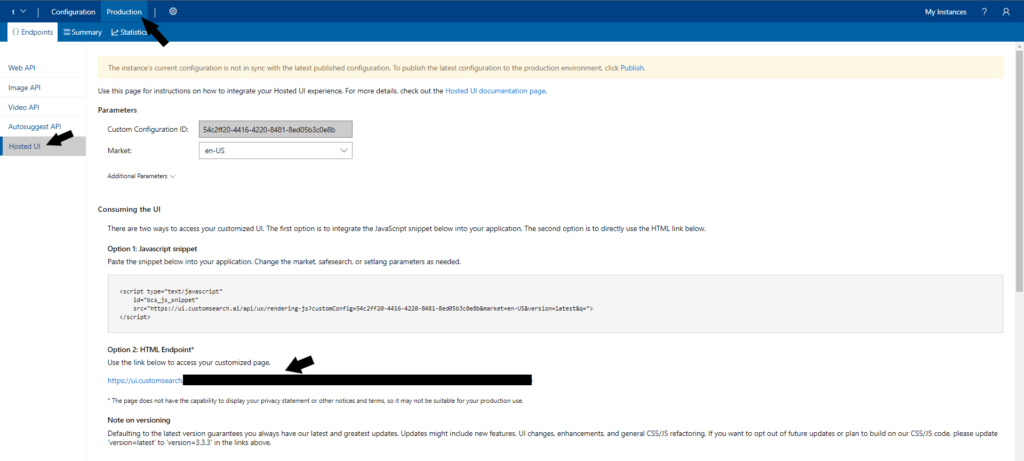Image resolution: width=1024 pixels, height=461 pixels.
Task: Switch to the Endpoints tab
Action: pos(33,32)
